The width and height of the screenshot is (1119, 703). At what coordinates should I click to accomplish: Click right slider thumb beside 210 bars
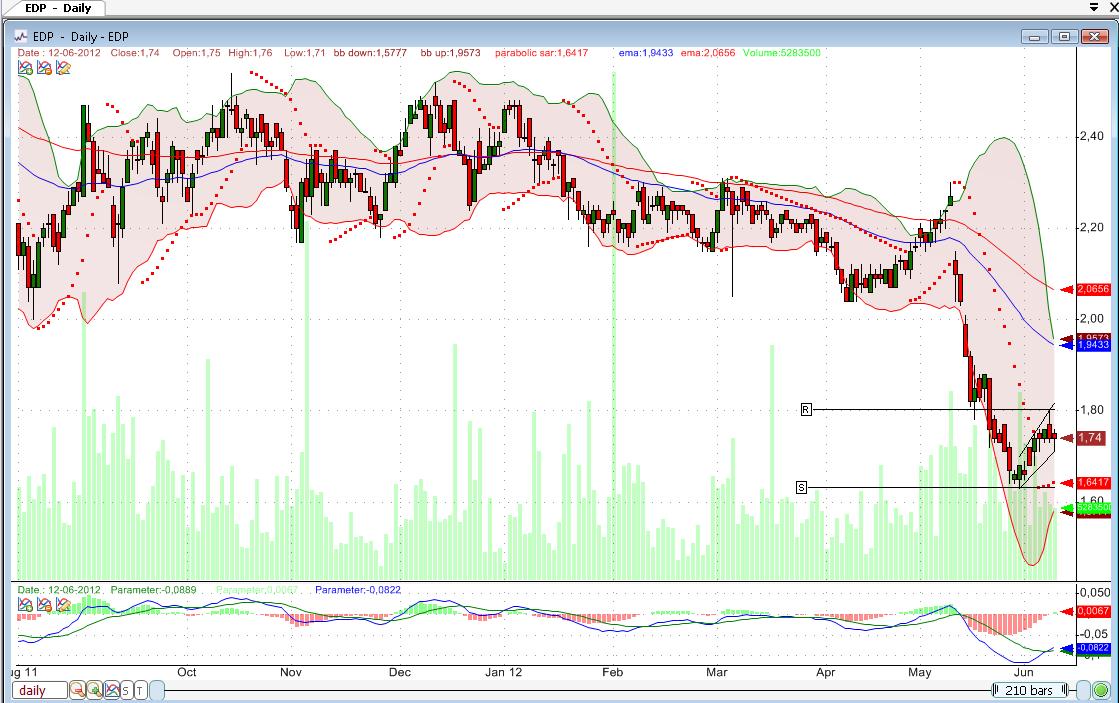(1083, 690)
